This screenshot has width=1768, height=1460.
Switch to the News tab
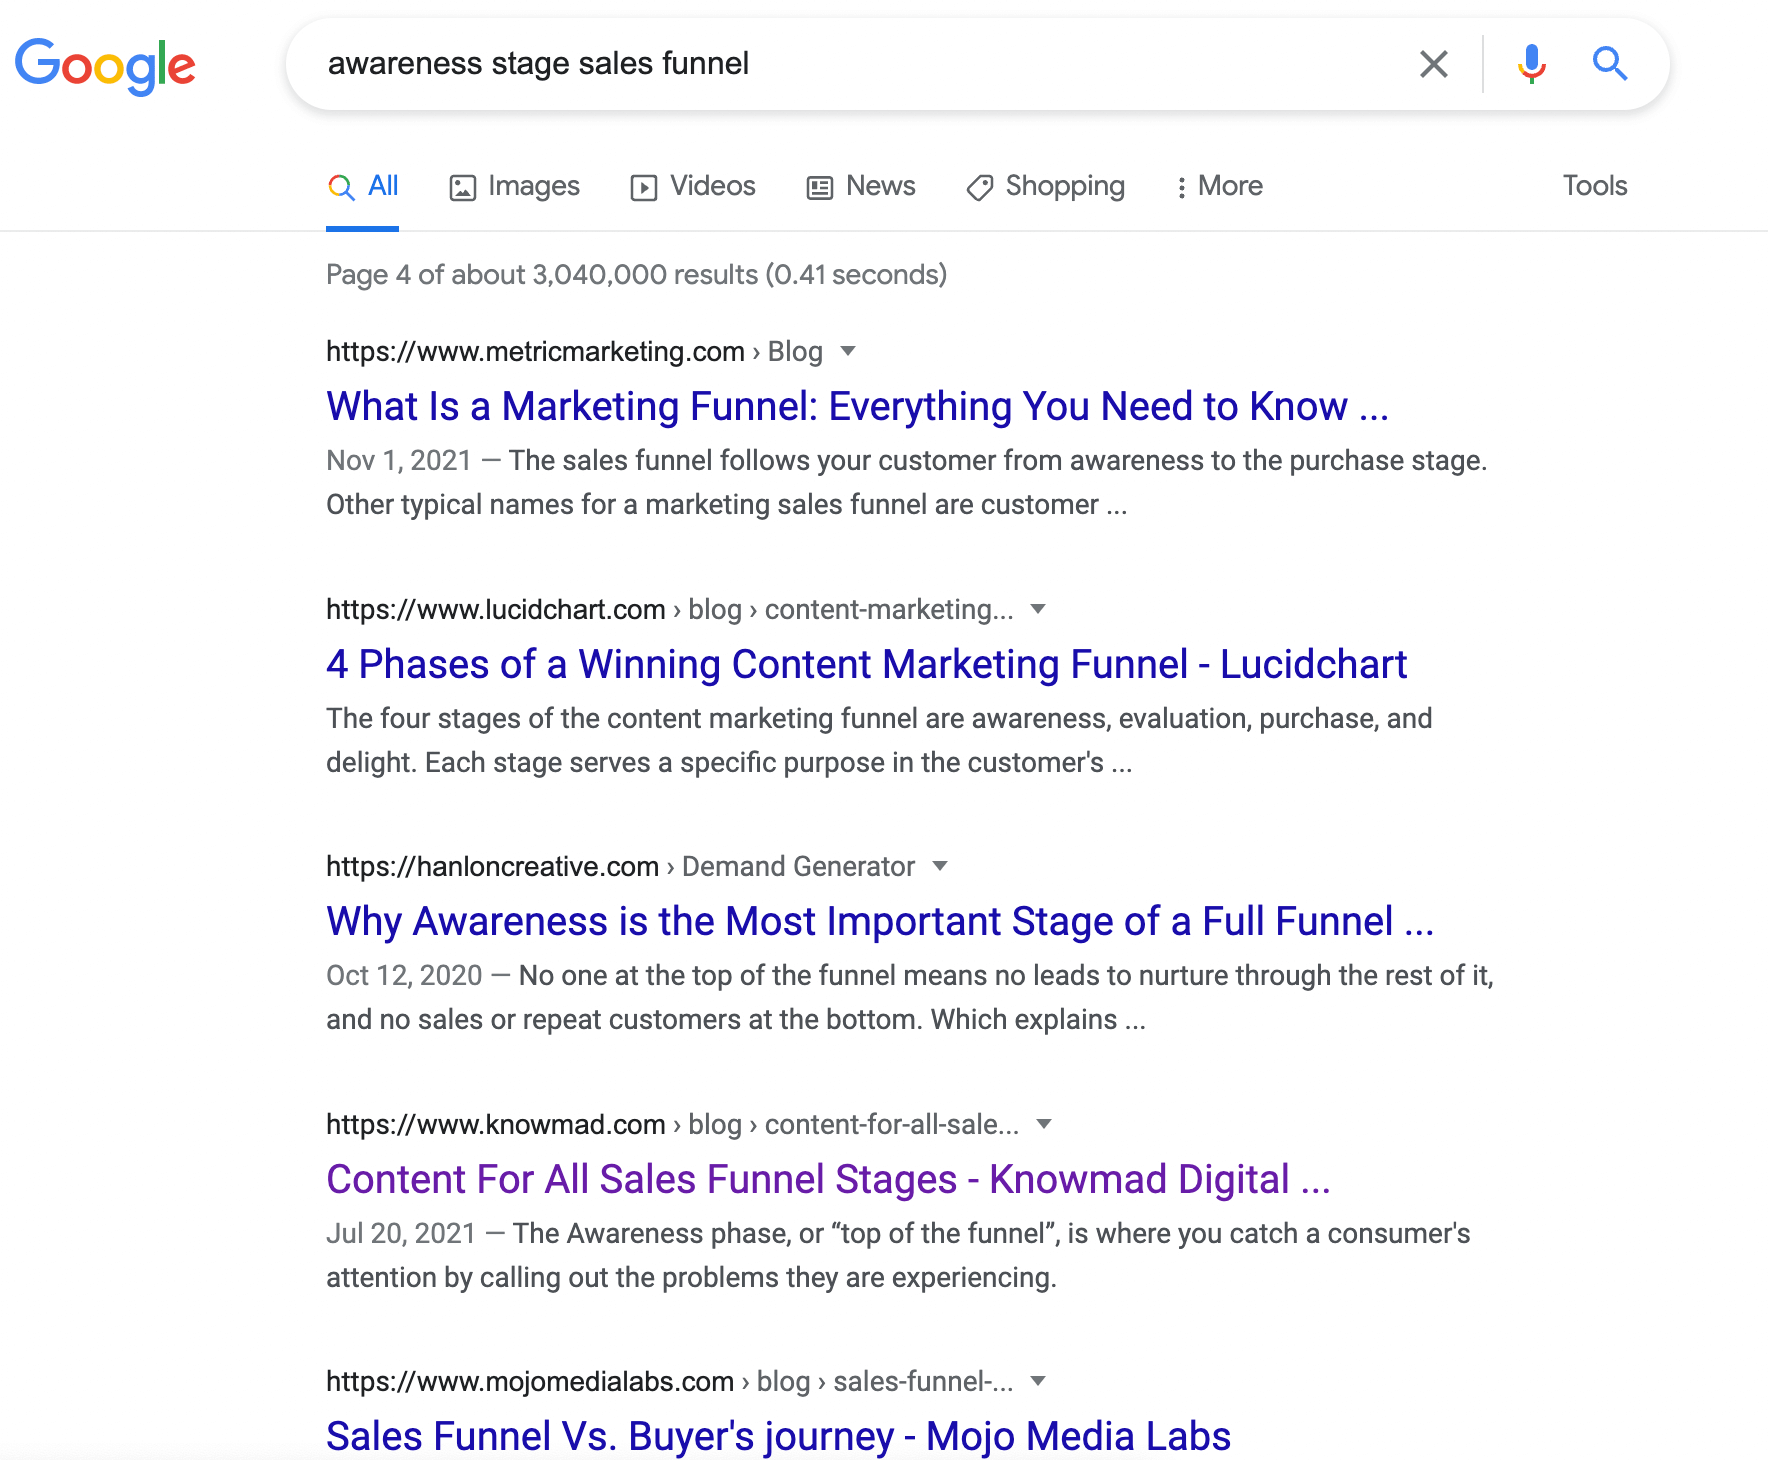pyautogui.click(x=861, y=186)
